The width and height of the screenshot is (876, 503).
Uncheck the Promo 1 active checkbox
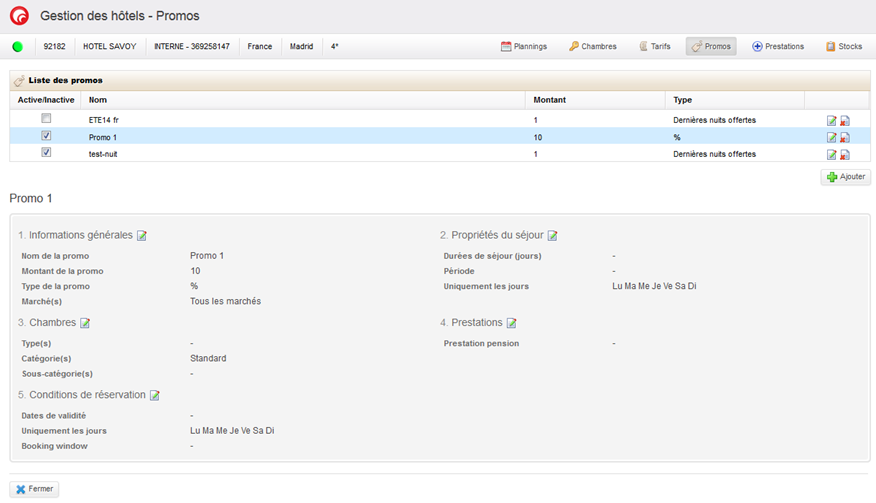tap(46, 136)
